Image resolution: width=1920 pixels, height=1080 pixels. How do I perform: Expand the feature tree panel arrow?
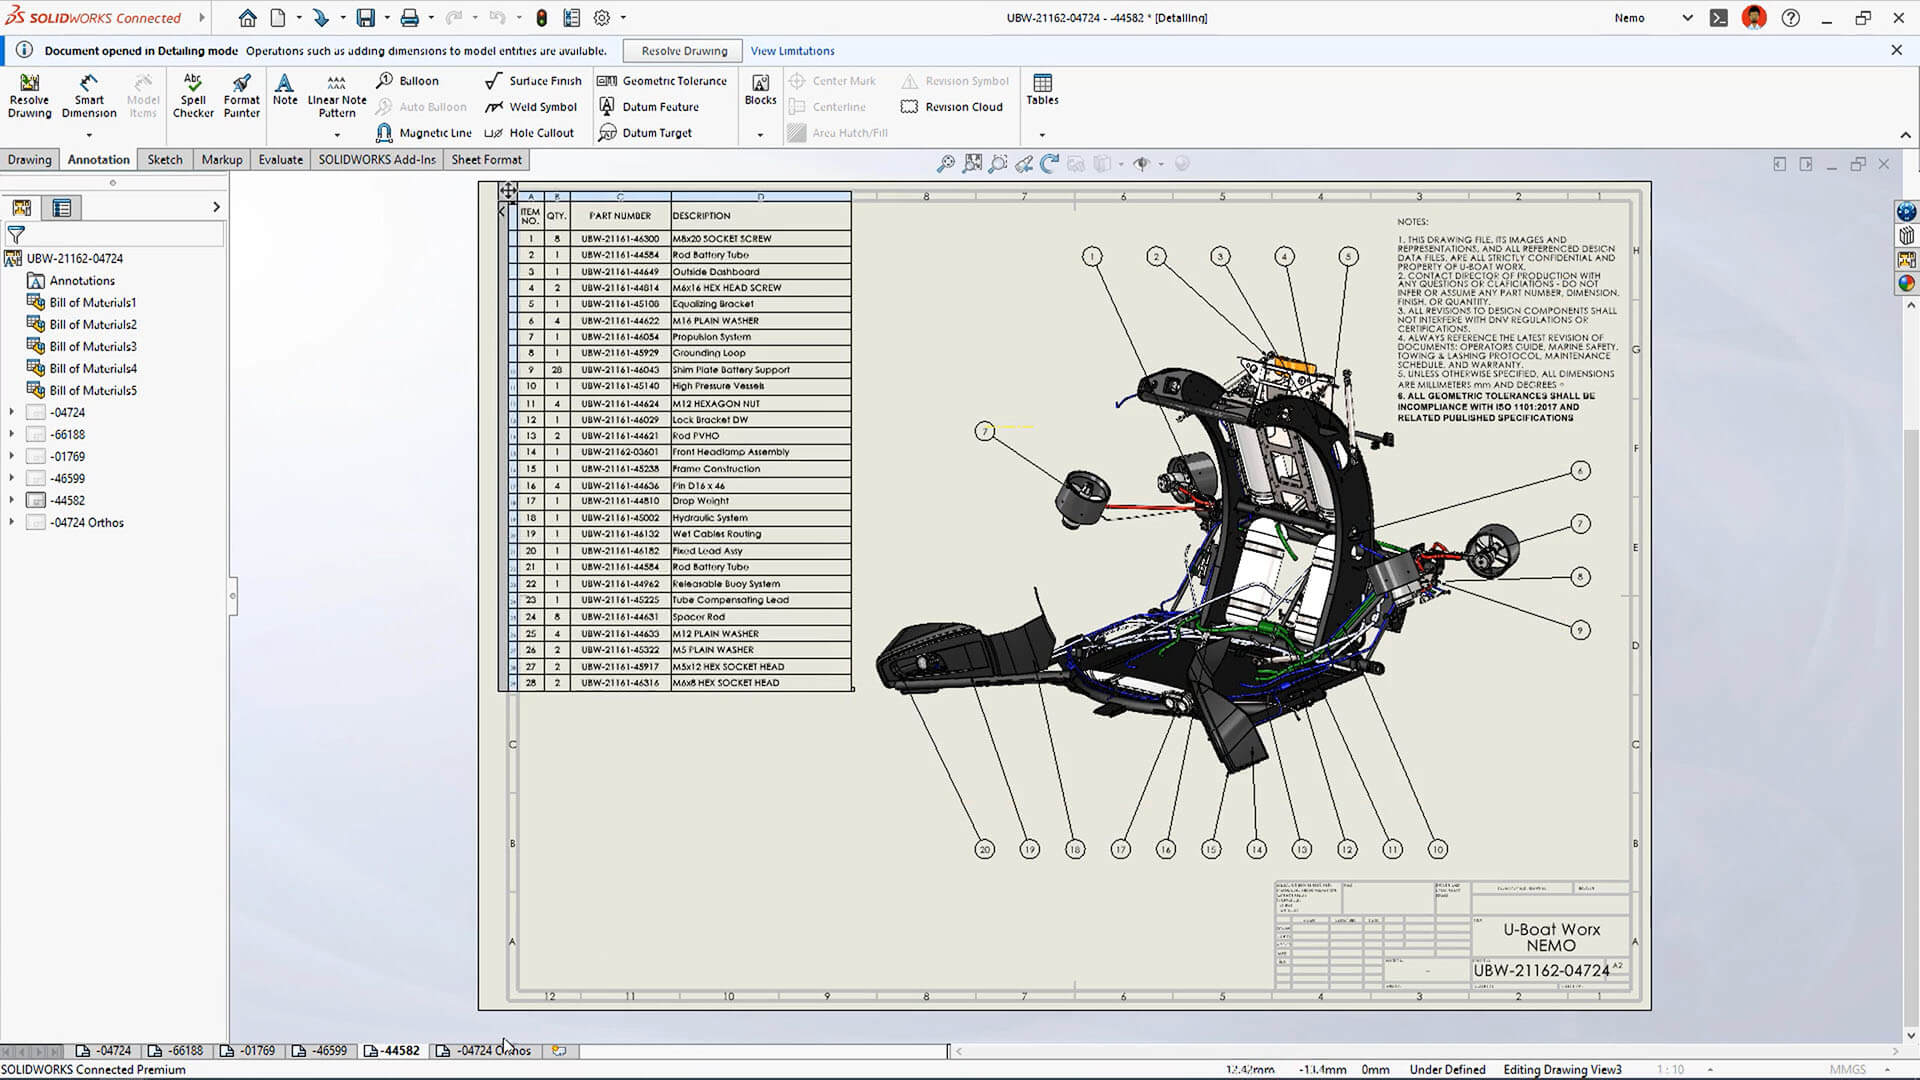(216, 207)
